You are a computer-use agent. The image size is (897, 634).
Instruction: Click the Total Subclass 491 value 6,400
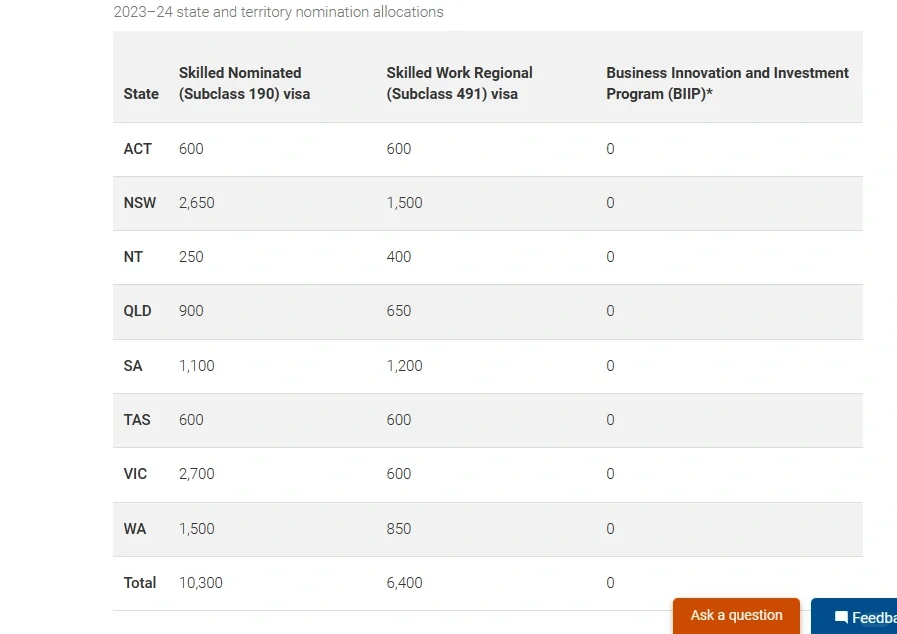pyautogui.click(x=404, y=583)
